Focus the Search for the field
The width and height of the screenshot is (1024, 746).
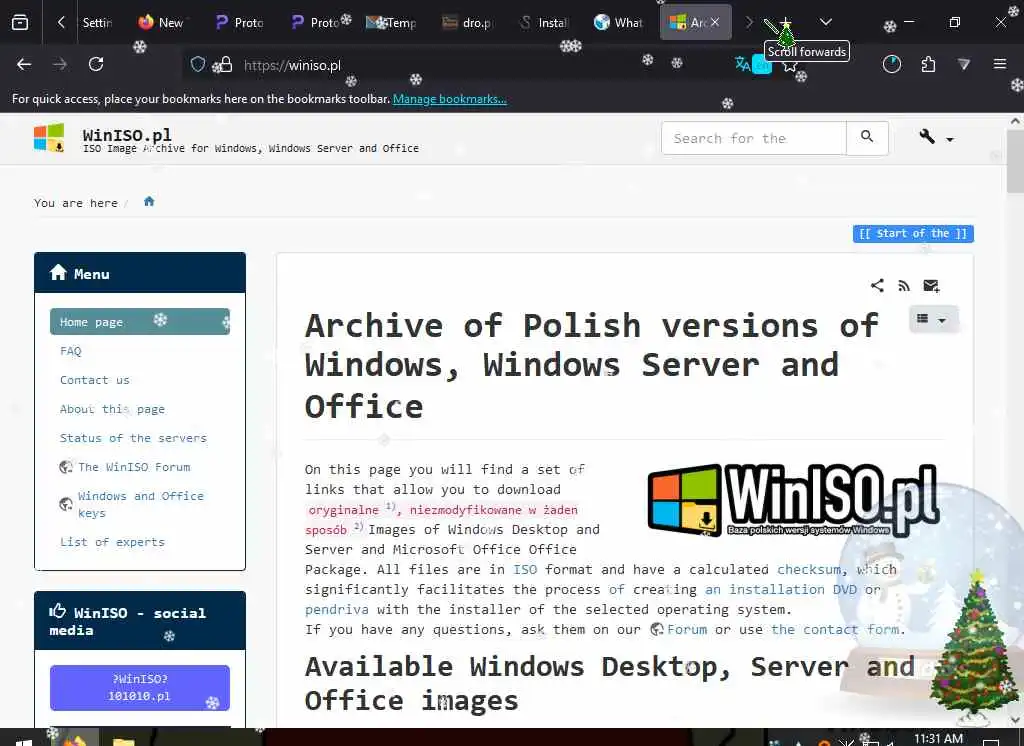pos(754,138)
